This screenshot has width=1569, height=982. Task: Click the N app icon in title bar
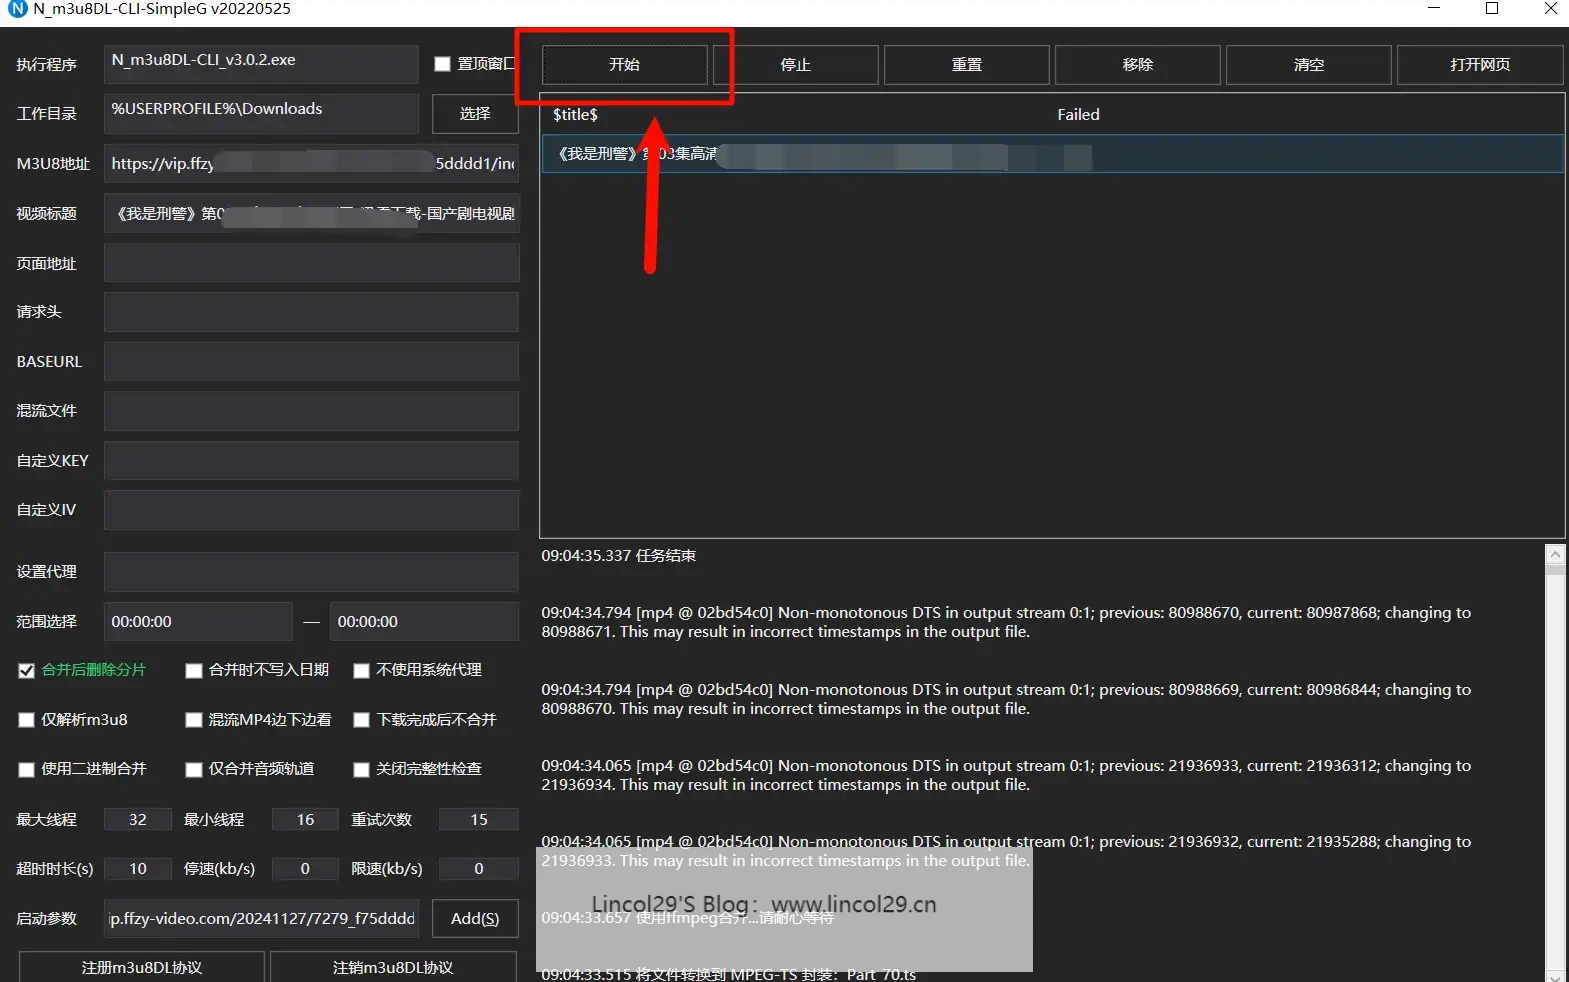point(17,9)
